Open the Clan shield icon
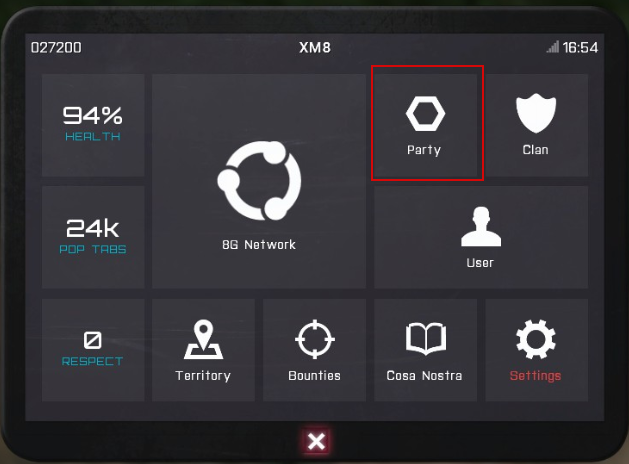This screenshot has height=464, width=629. [536, 113]
